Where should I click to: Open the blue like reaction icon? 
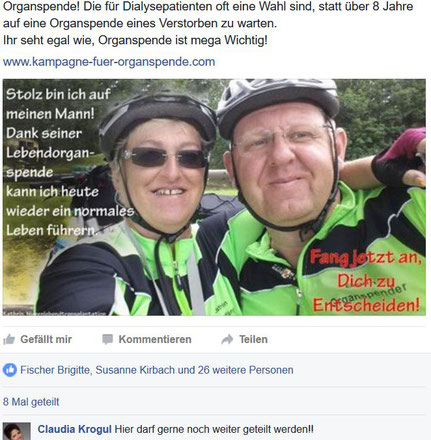click(x=10, y=370)
